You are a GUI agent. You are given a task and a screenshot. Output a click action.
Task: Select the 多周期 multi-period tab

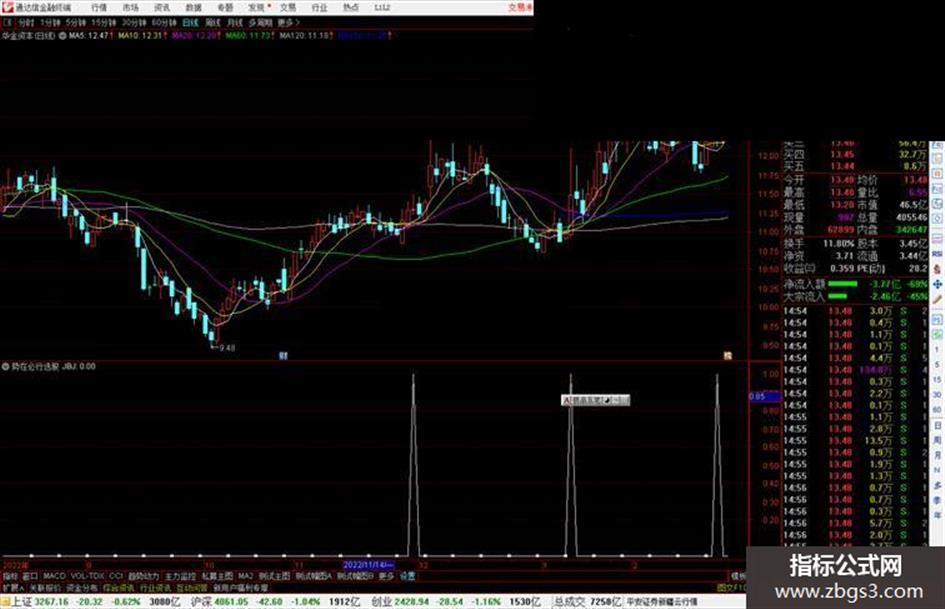(260, 23)
